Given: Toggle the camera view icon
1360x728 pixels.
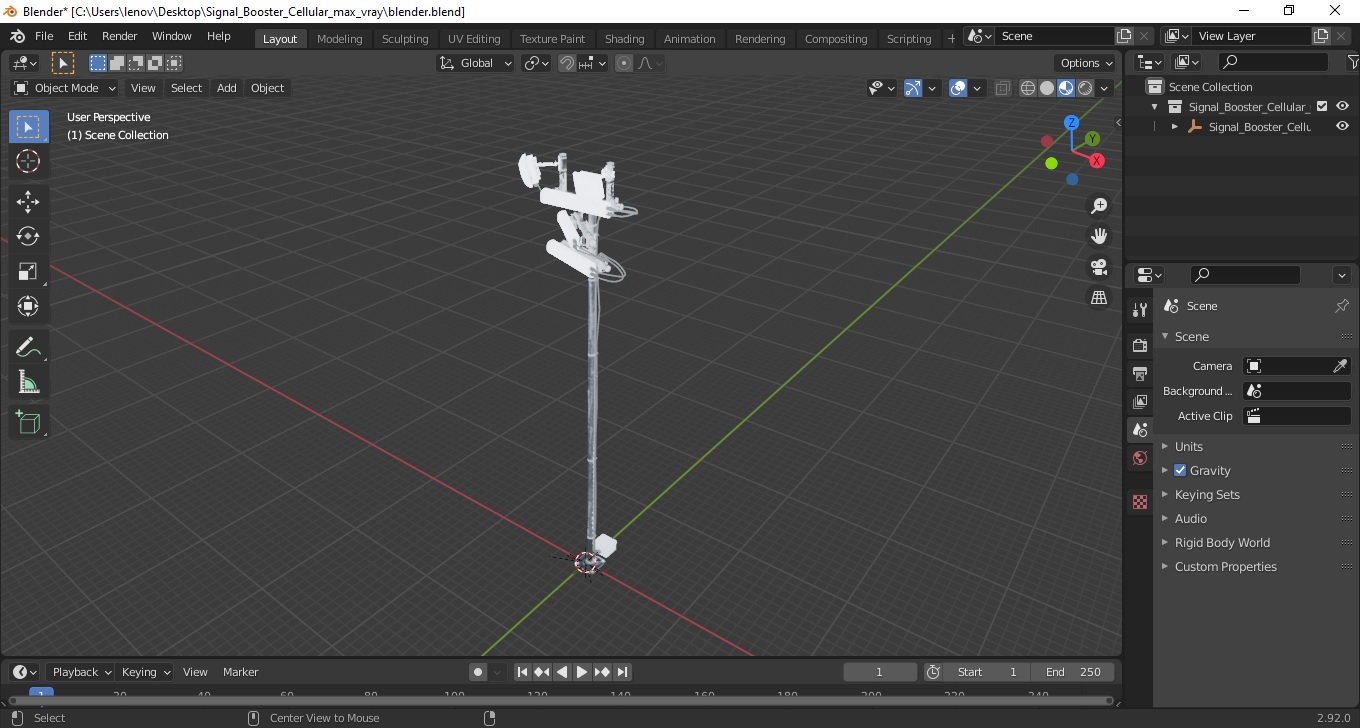Looking at the screenshot, I should coord(1099,267).
